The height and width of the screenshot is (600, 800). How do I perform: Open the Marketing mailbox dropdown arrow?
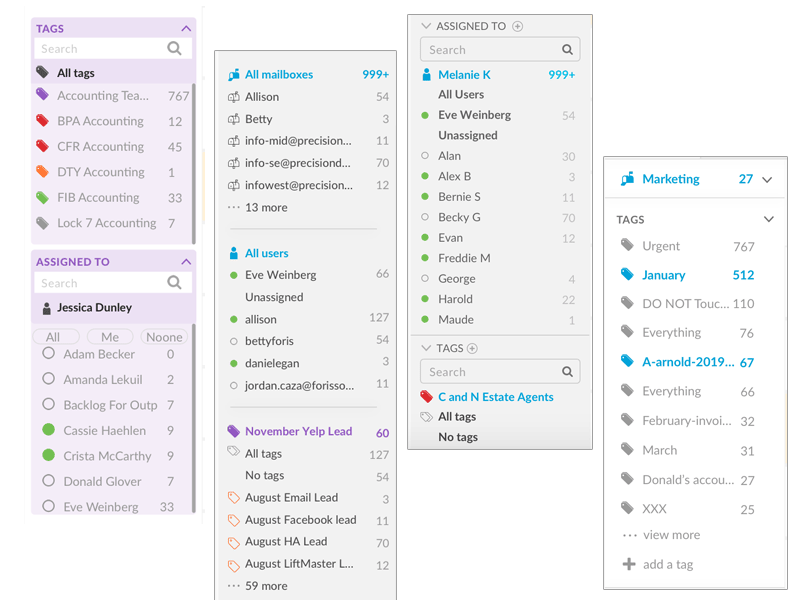[767, 180]
